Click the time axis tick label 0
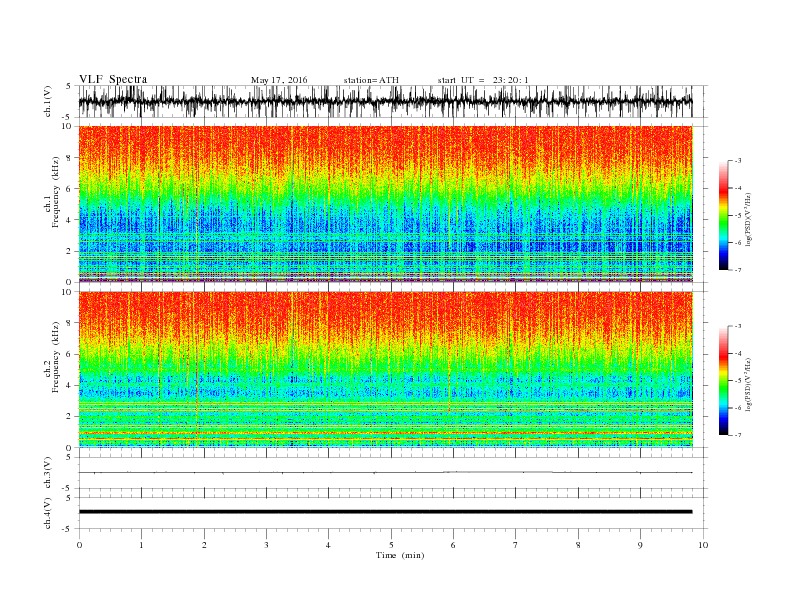This screenshot has width=792, height=612. (79, 545)
